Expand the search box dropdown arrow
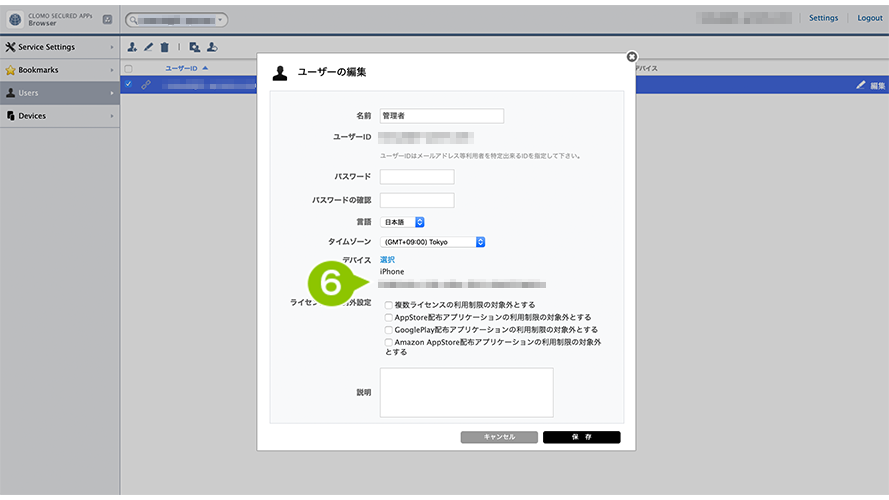 pos(220,19)
